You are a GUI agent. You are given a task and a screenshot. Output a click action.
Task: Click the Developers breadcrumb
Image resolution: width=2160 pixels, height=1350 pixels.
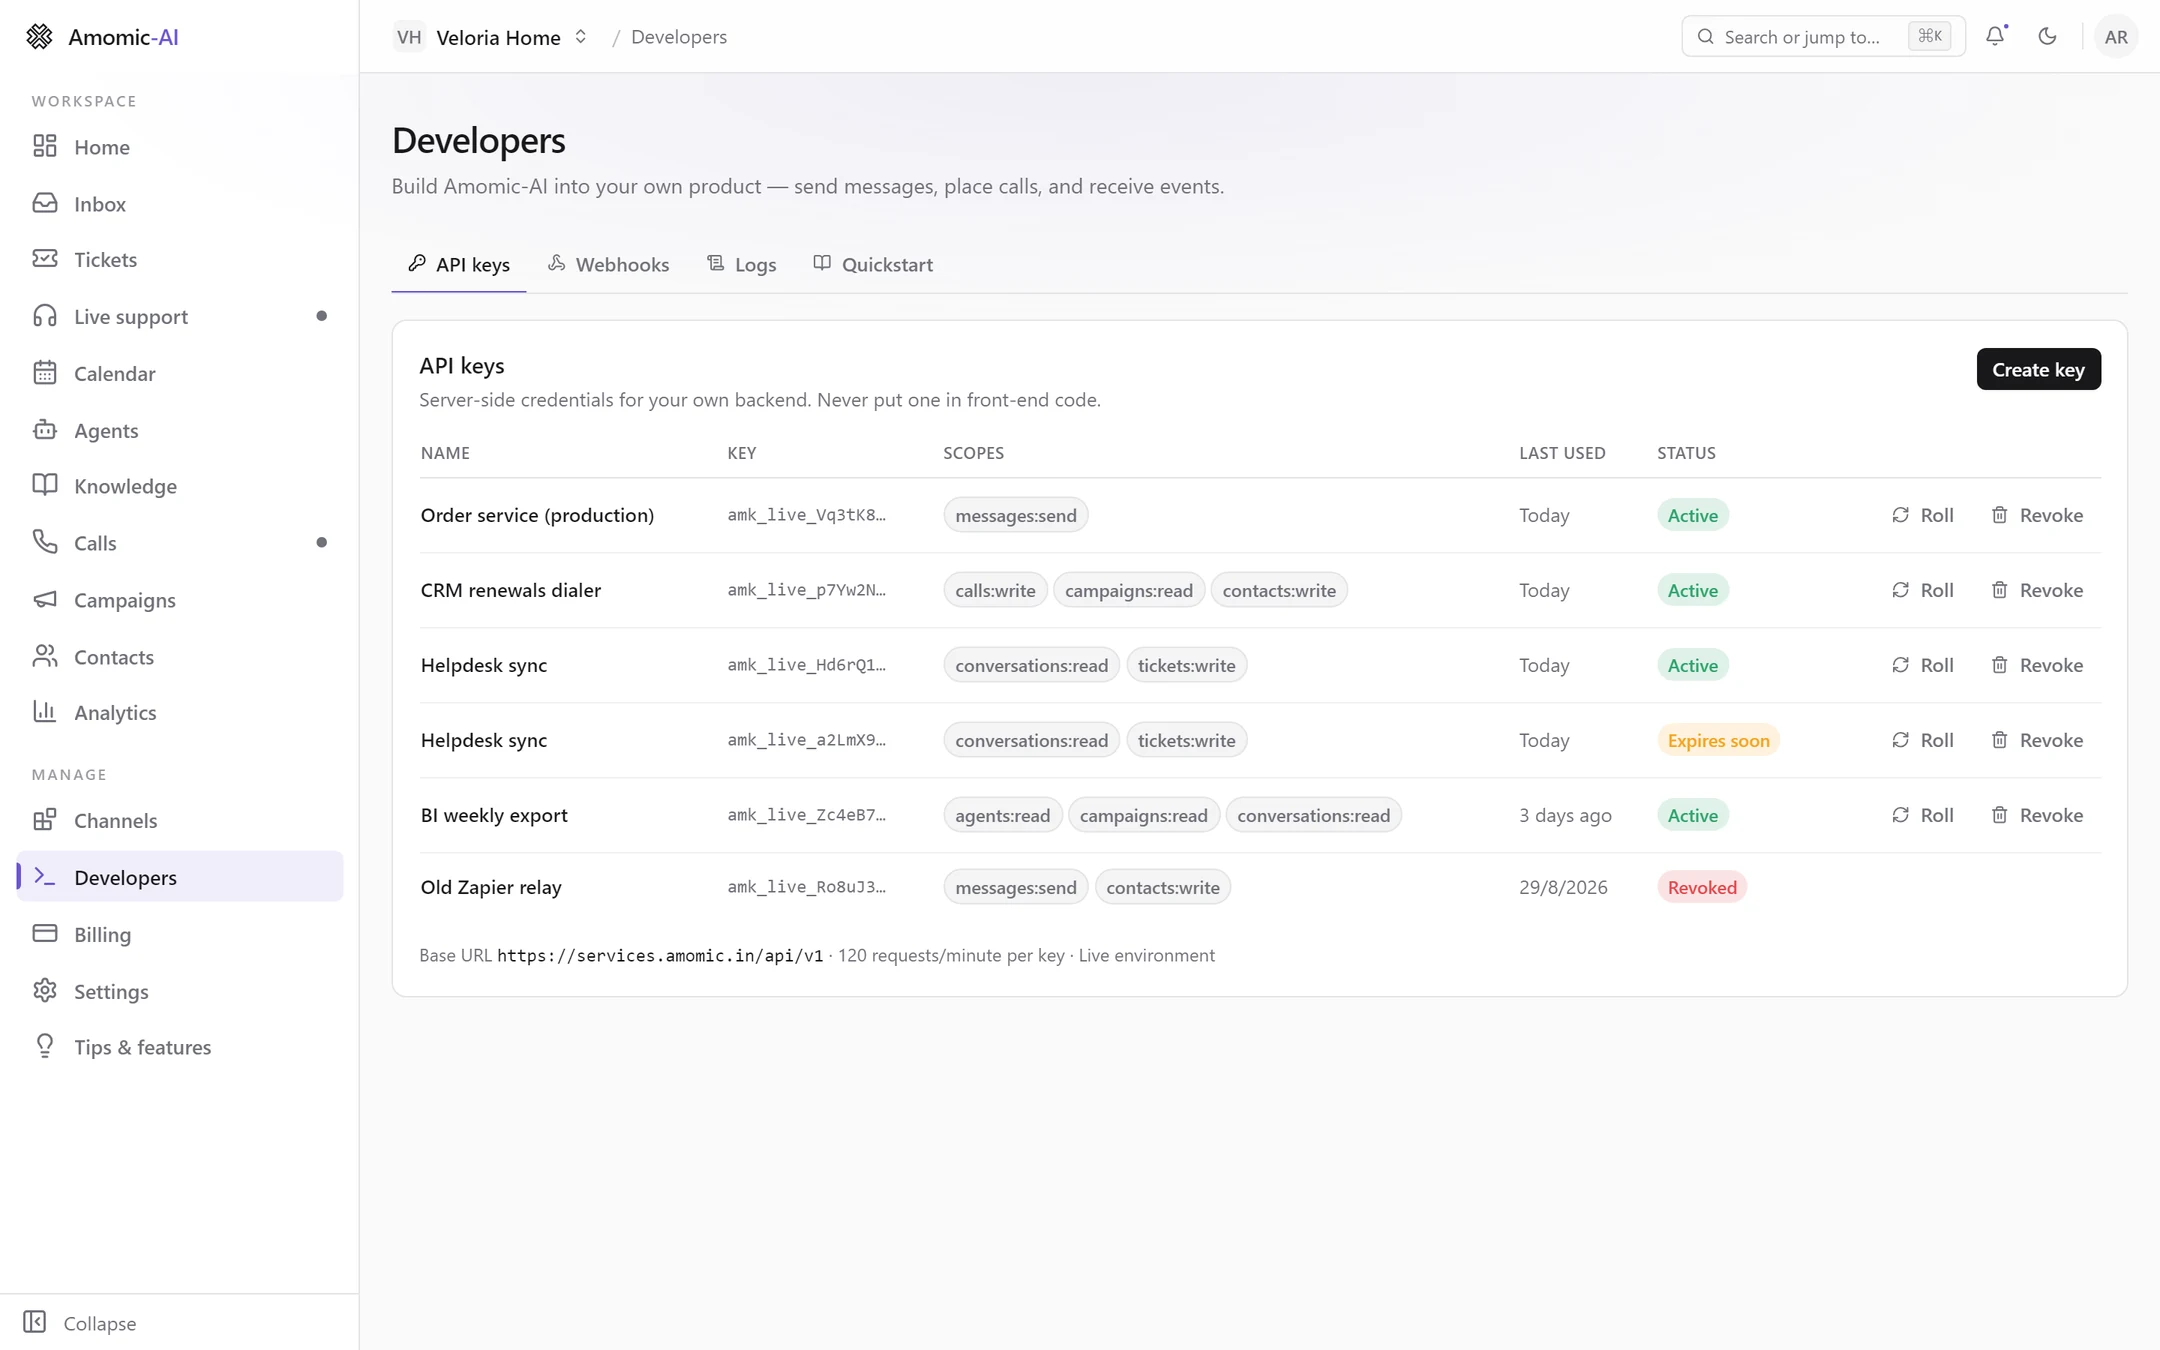coord(679,37)
